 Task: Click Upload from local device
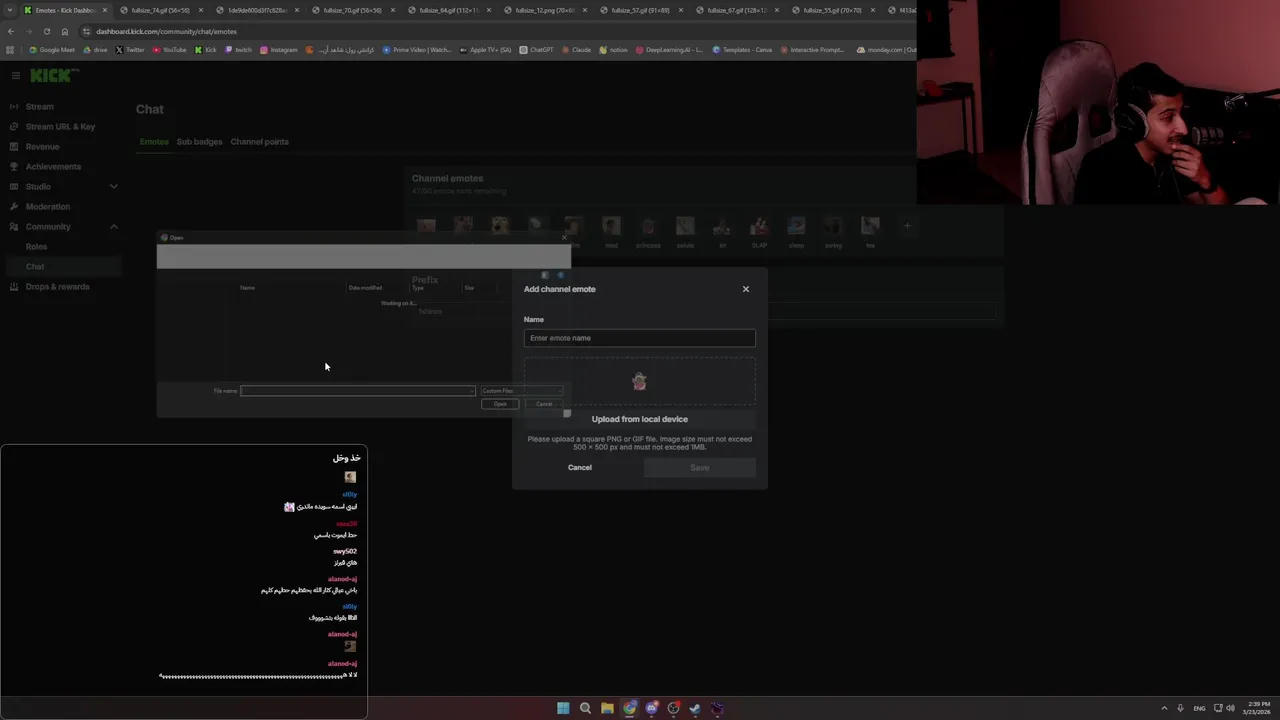(x=639, y=419)
